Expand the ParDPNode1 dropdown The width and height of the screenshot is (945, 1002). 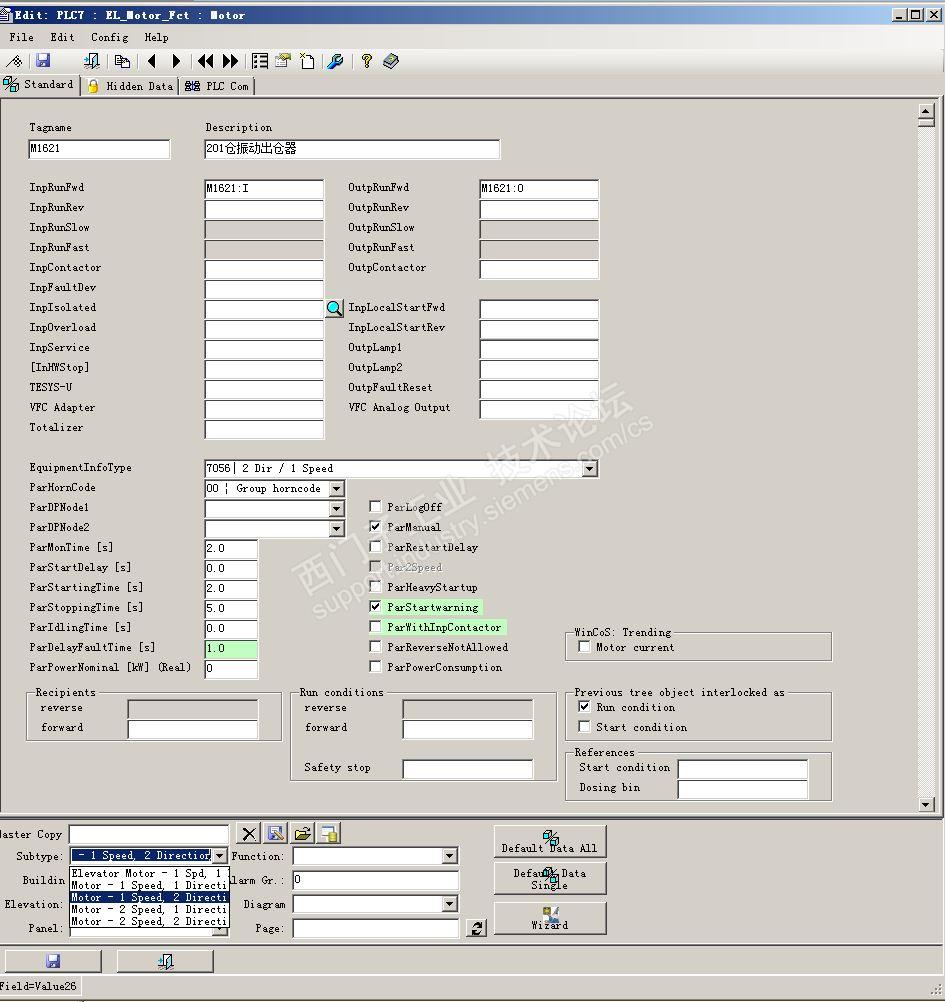coord(337,509)
